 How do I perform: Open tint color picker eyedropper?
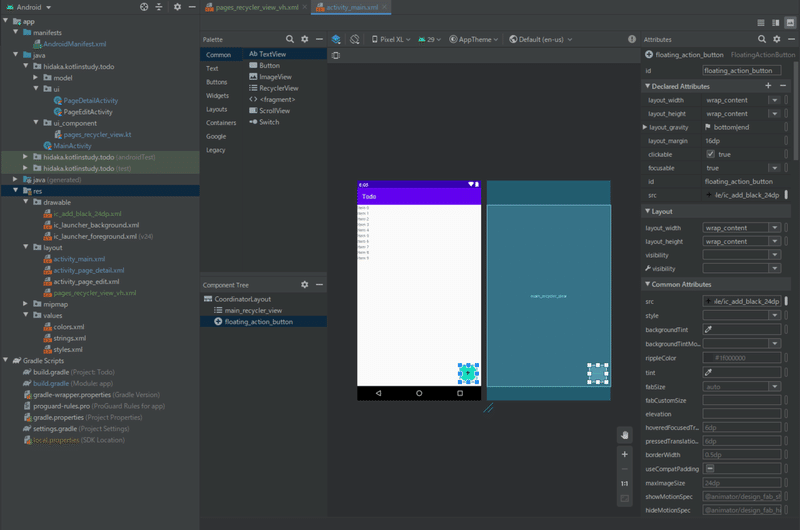[708, 372]
